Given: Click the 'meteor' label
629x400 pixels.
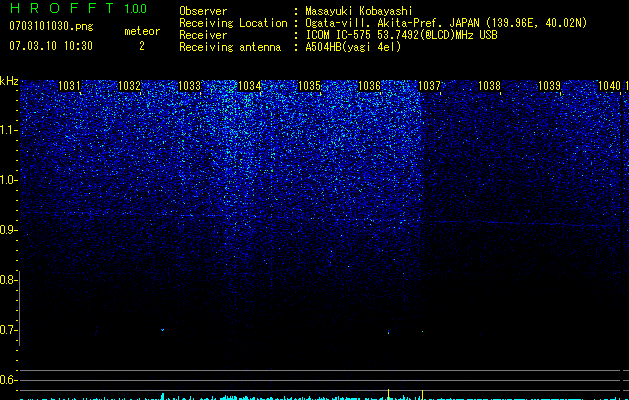Looking at the screenshot, I should tap(142, 31).
